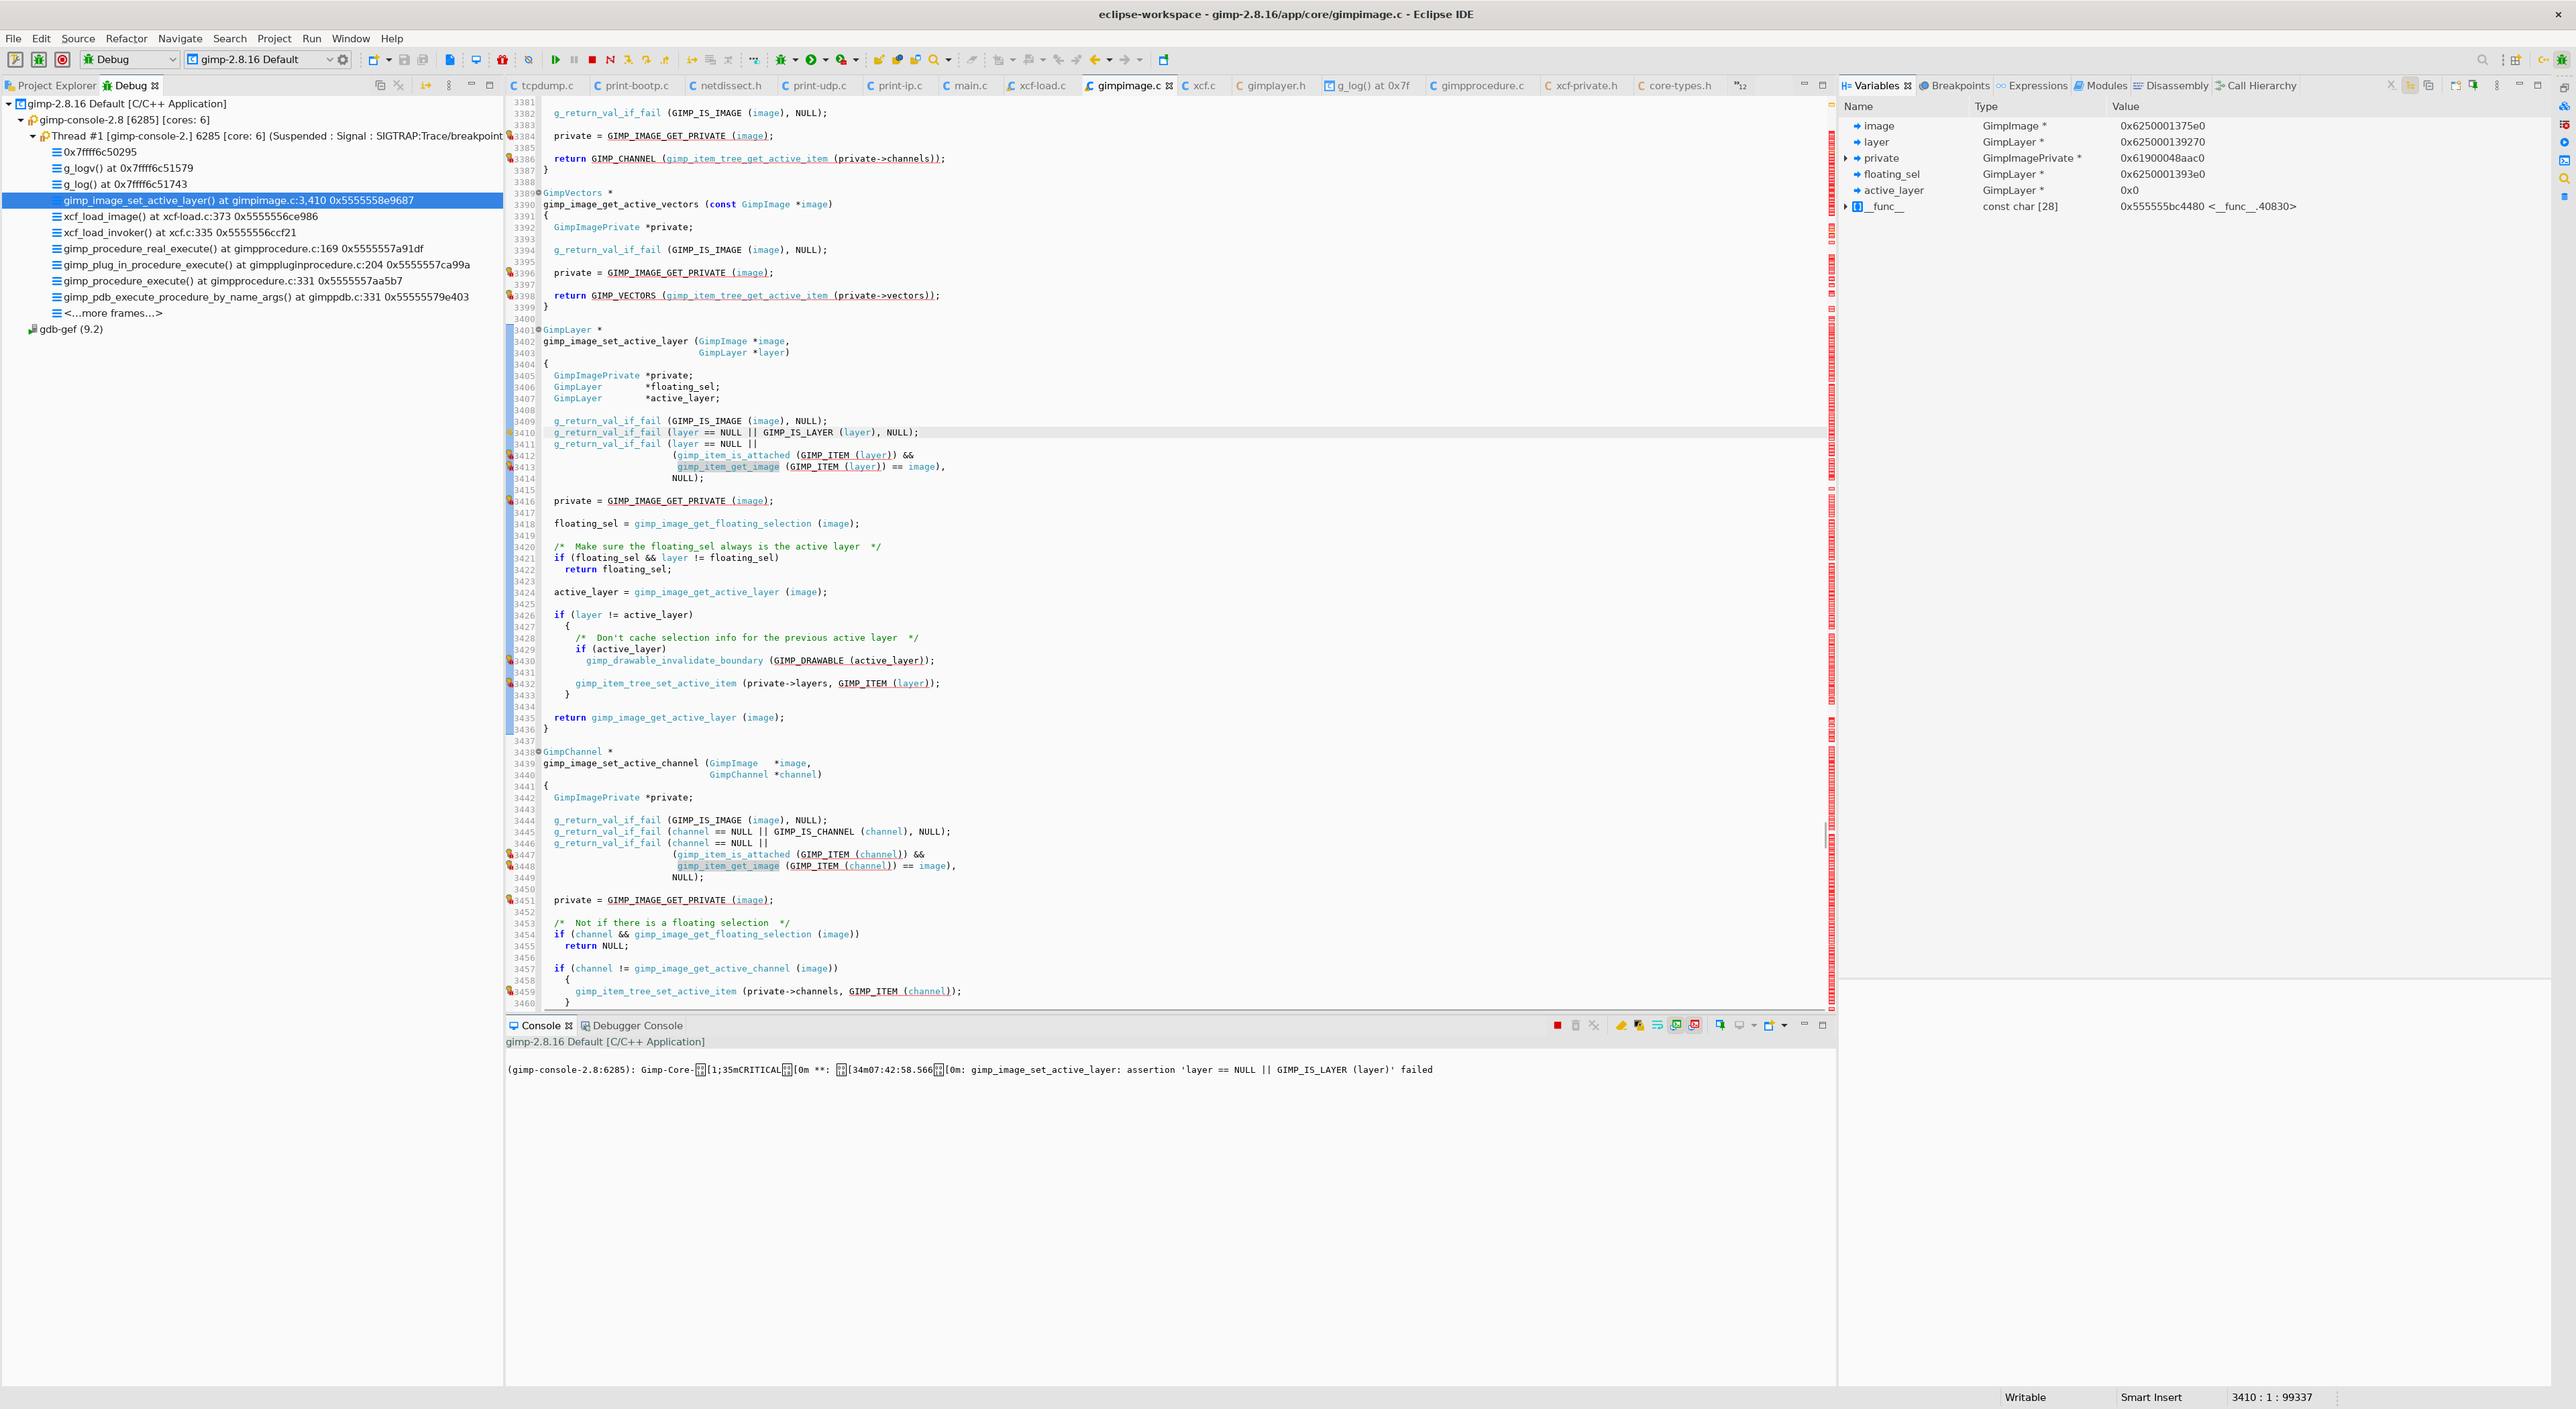Screen dimensions: 2576x1409
Task: Toggle Word Wrap in Console toolbar
Action: [x=1657, y=1025]
